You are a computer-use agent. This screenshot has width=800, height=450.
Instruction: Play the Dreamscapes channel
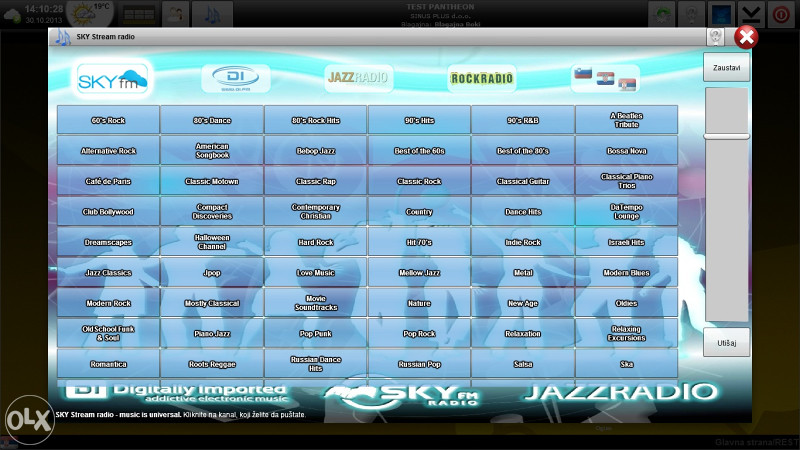[x=108, y=242]
